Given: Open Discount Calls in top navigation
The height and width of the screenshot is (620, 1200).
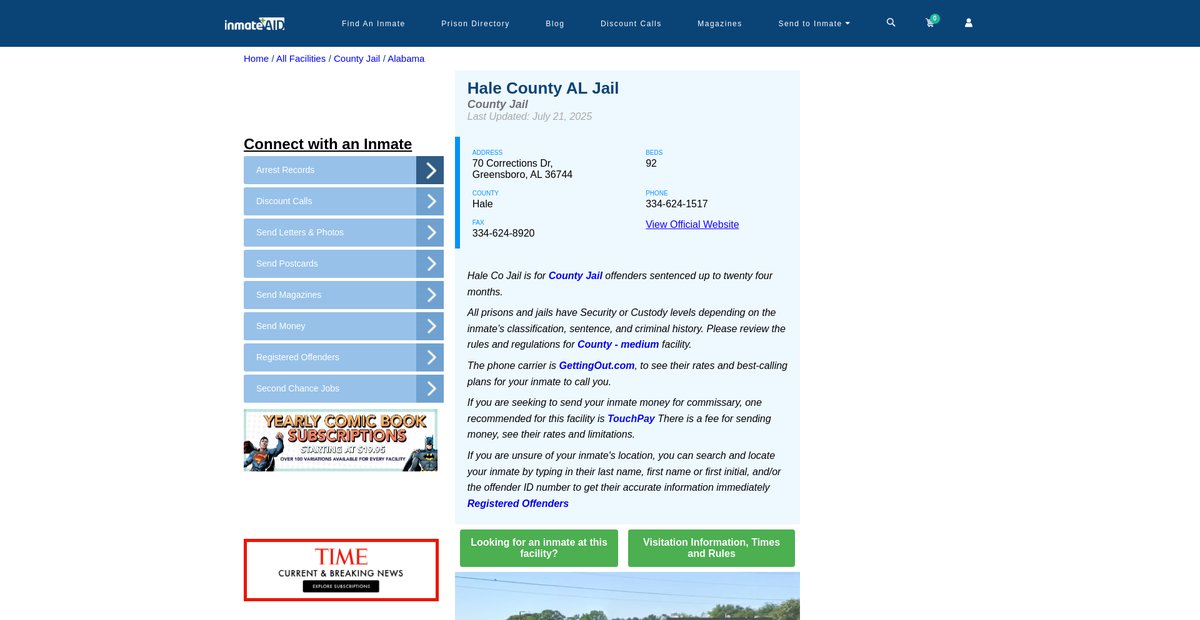Looking at the screenshot, I should click(x=631, y=23).
